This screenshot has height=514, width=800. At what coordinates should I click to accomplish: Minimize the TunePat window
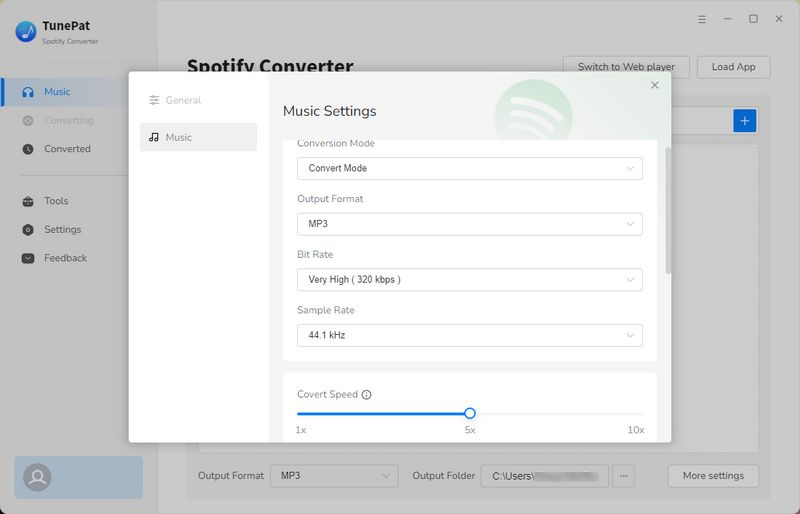[728, 19]
